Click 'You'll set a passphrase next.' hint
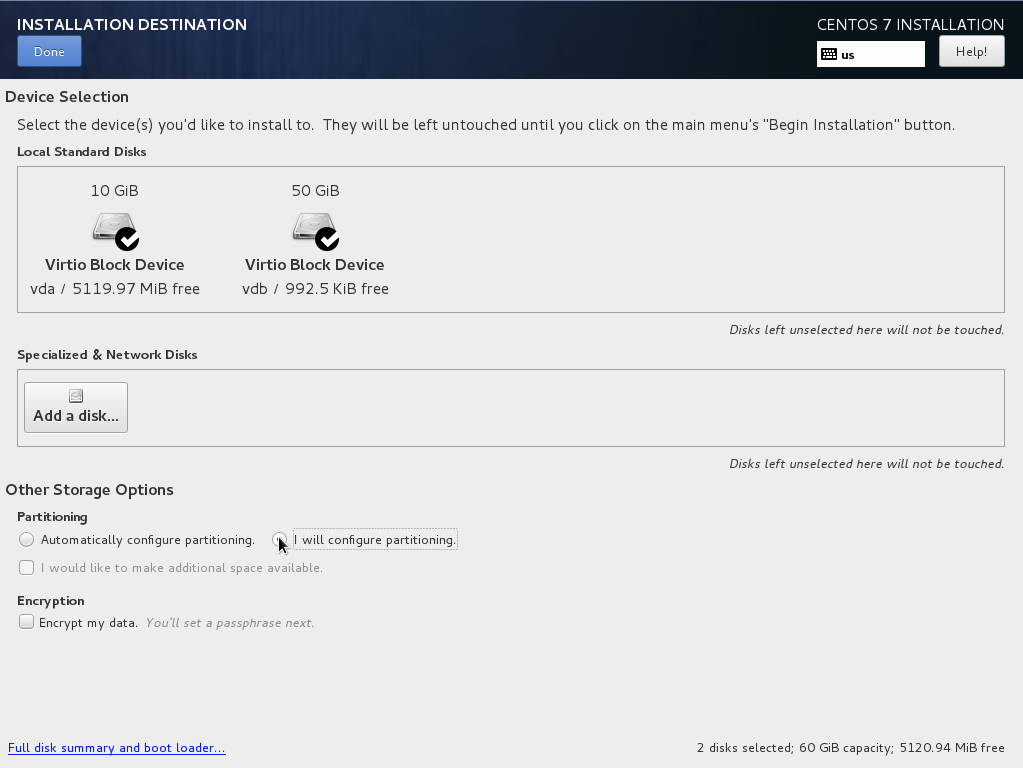The height and width of the screenshot is (768, 1023). click(x=230, y=622)
